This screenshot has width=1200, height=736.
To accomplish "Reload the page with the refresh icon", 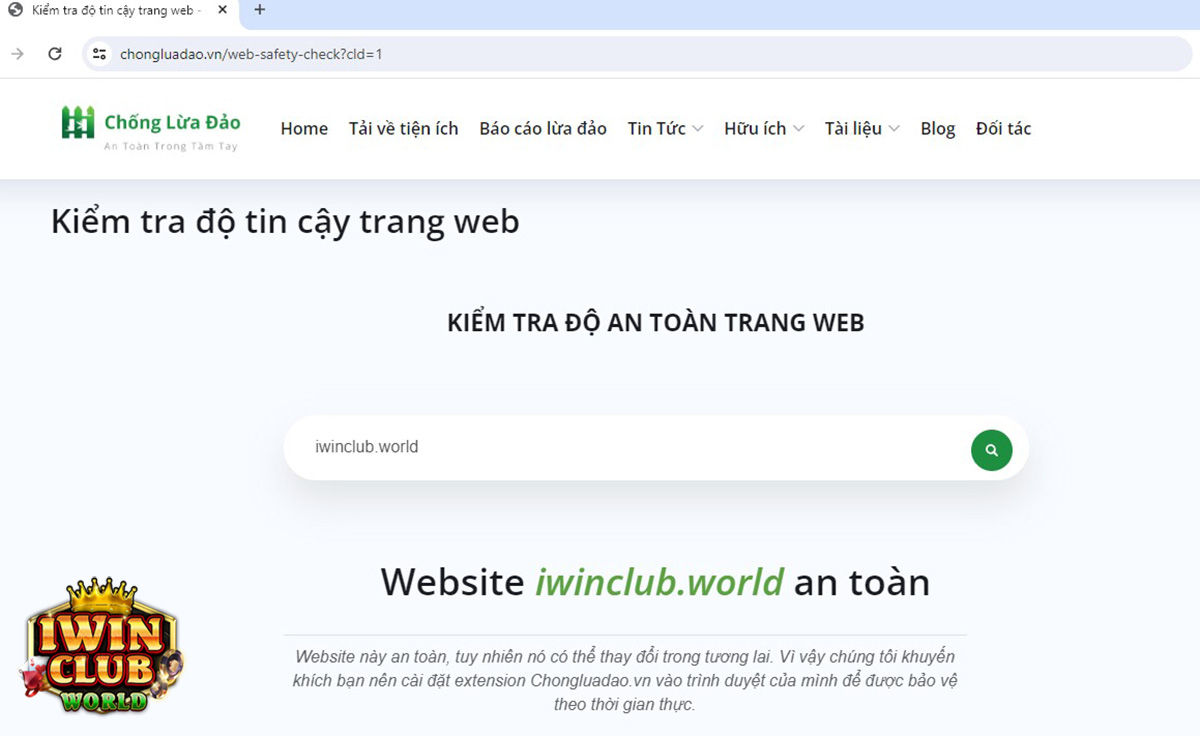I will [x=55, y=54].
